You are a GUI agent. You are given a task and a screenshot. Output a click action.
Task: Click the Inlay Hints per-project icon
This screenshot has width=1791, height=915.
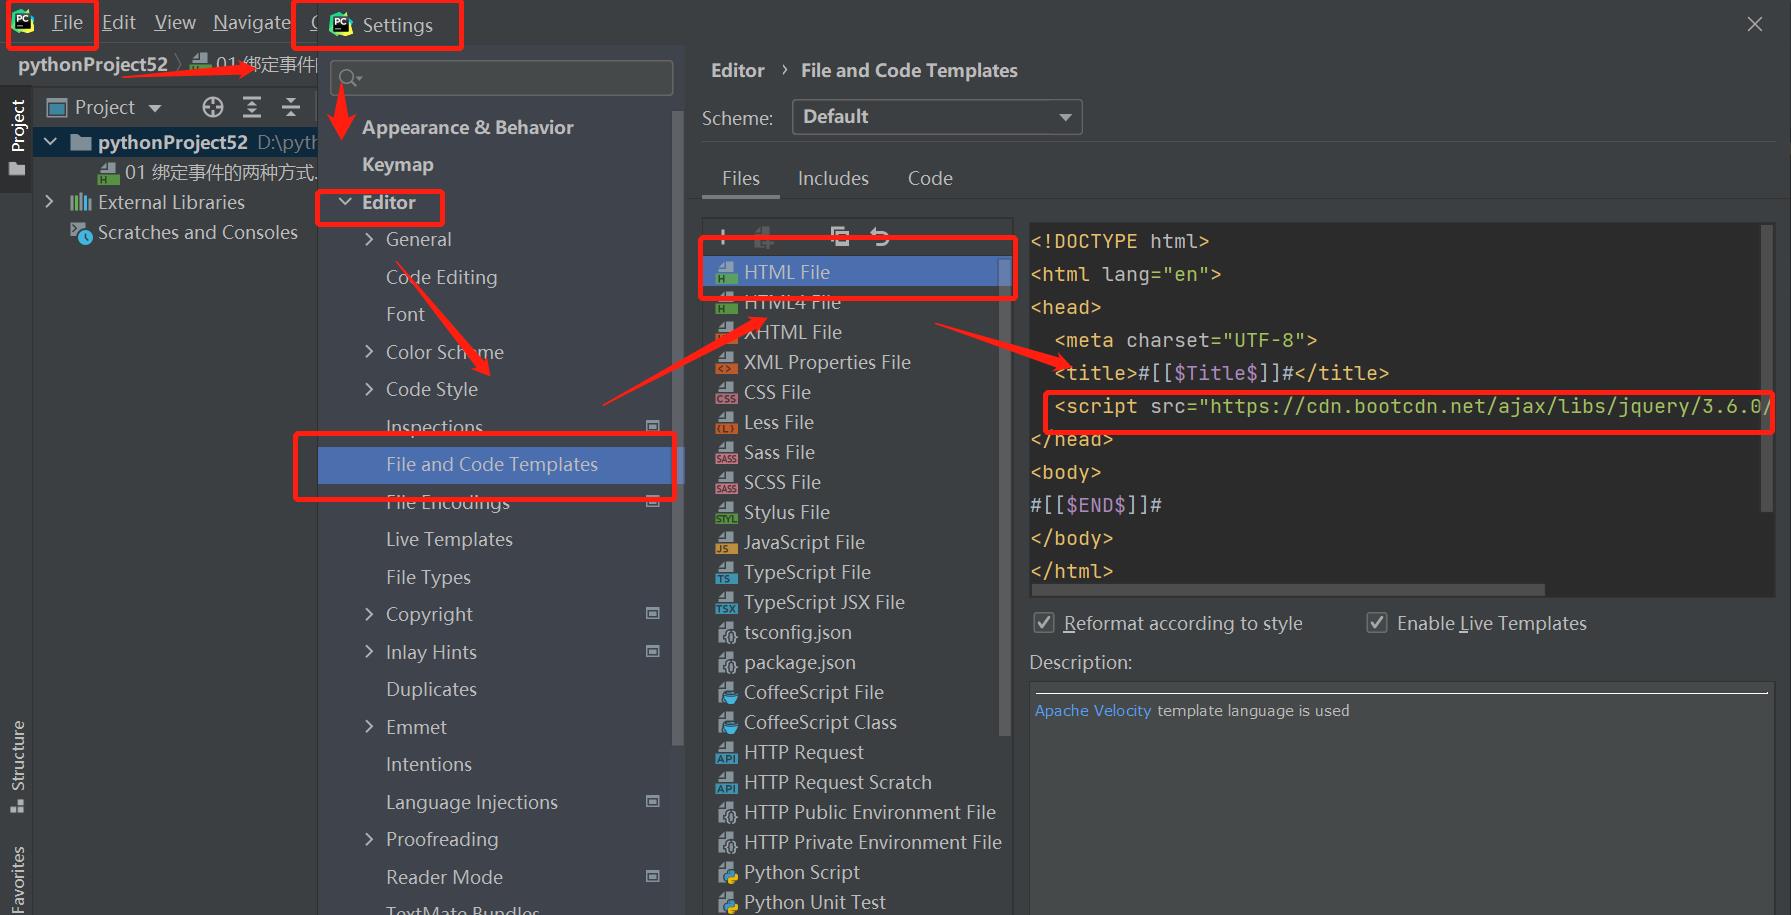click(653, 651)
